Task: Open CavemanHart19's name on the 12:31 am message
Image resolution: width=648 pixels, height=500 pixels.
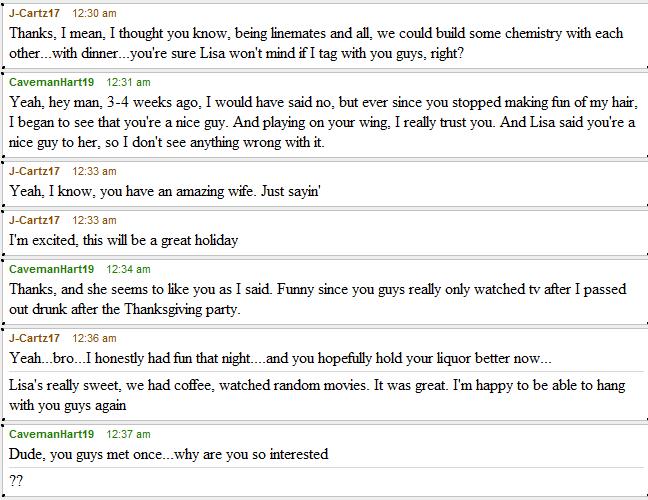Action: tap(51, 82)
